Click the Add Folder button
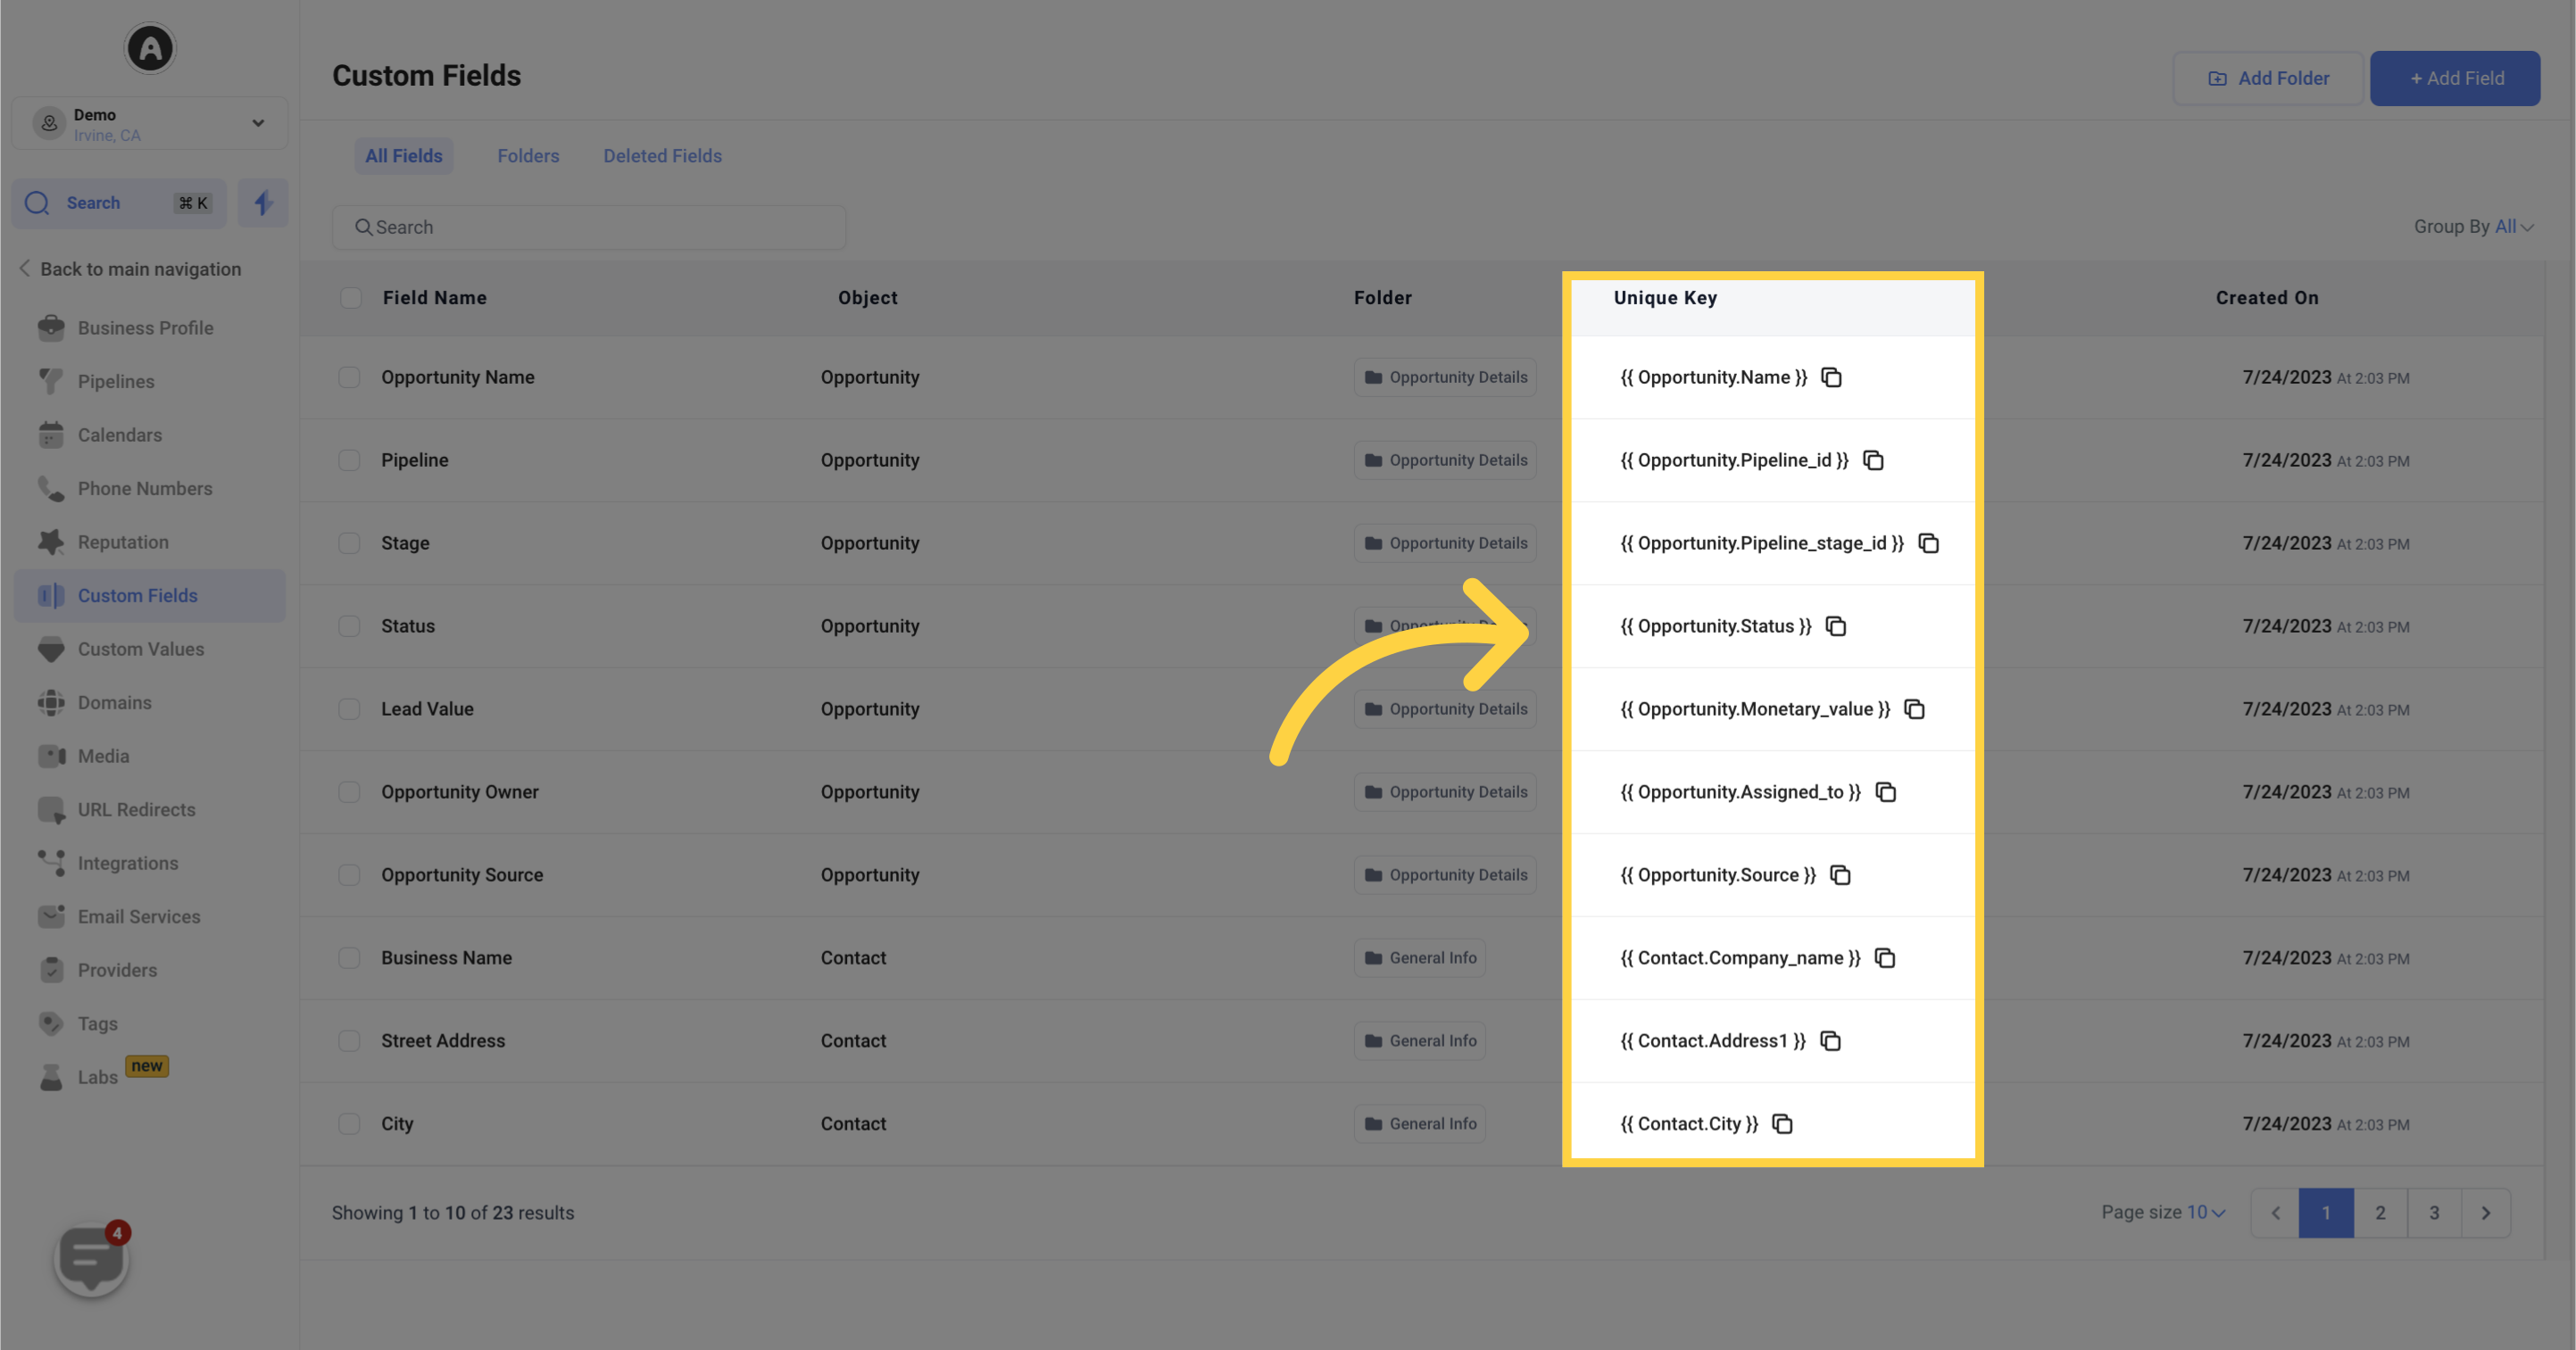 point(2268,78)
